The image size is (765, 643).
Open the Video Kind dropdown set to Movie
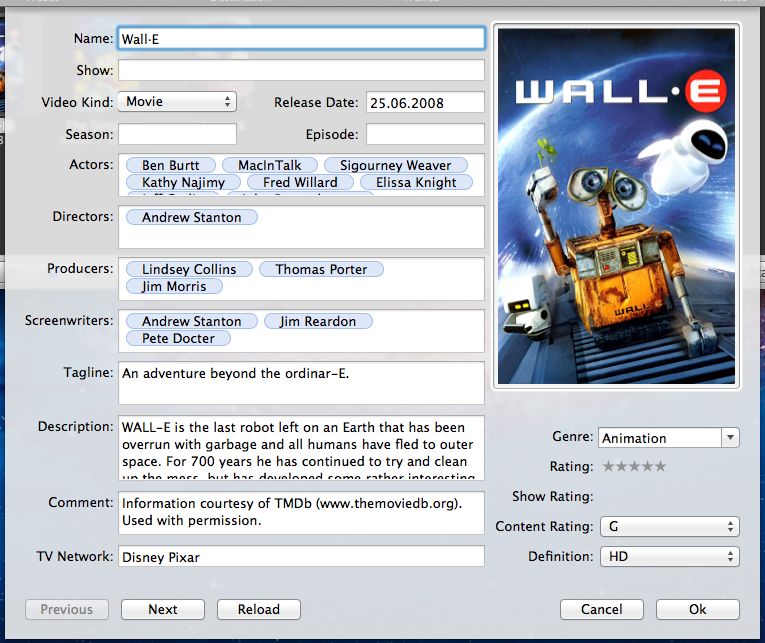point(177,101)
